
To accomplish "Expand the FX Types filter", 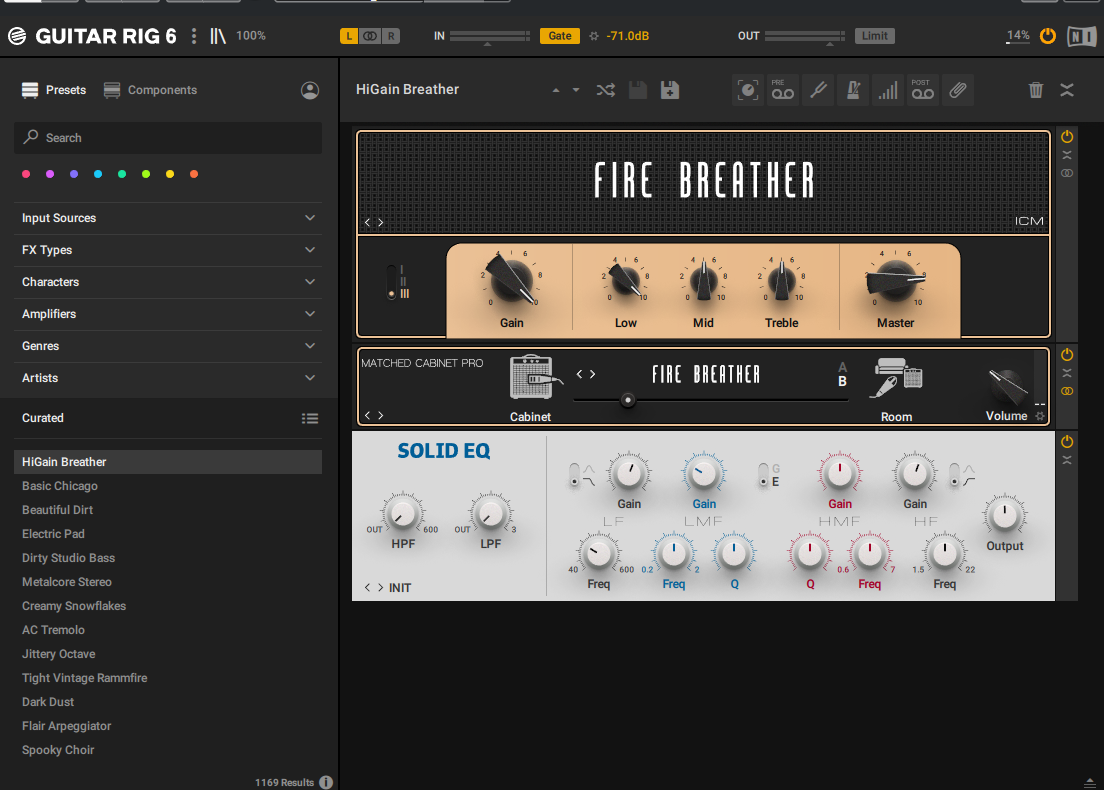I will [x=168, y=250].
